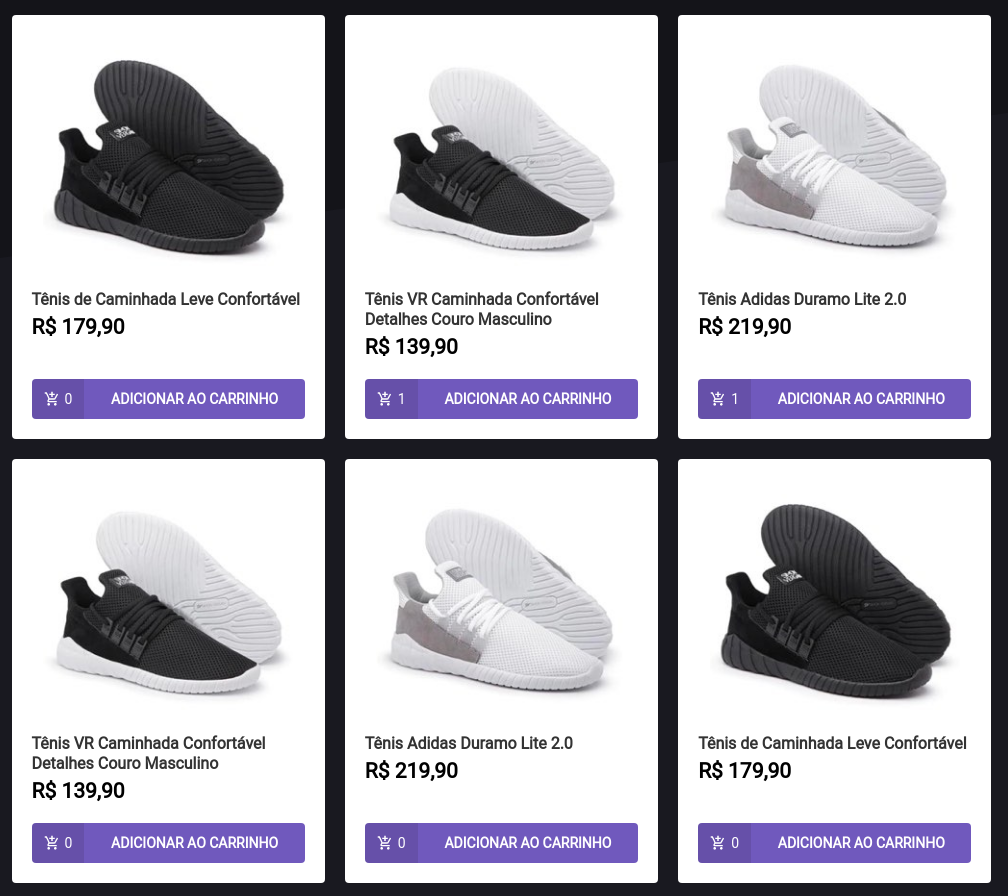Image resolution: width=1008 pixels, height=896 pixels.
Task: Click ADICIONAR AO CARRINHO on bottom-right black sneaker card
Action: click(x=859, y=842)
